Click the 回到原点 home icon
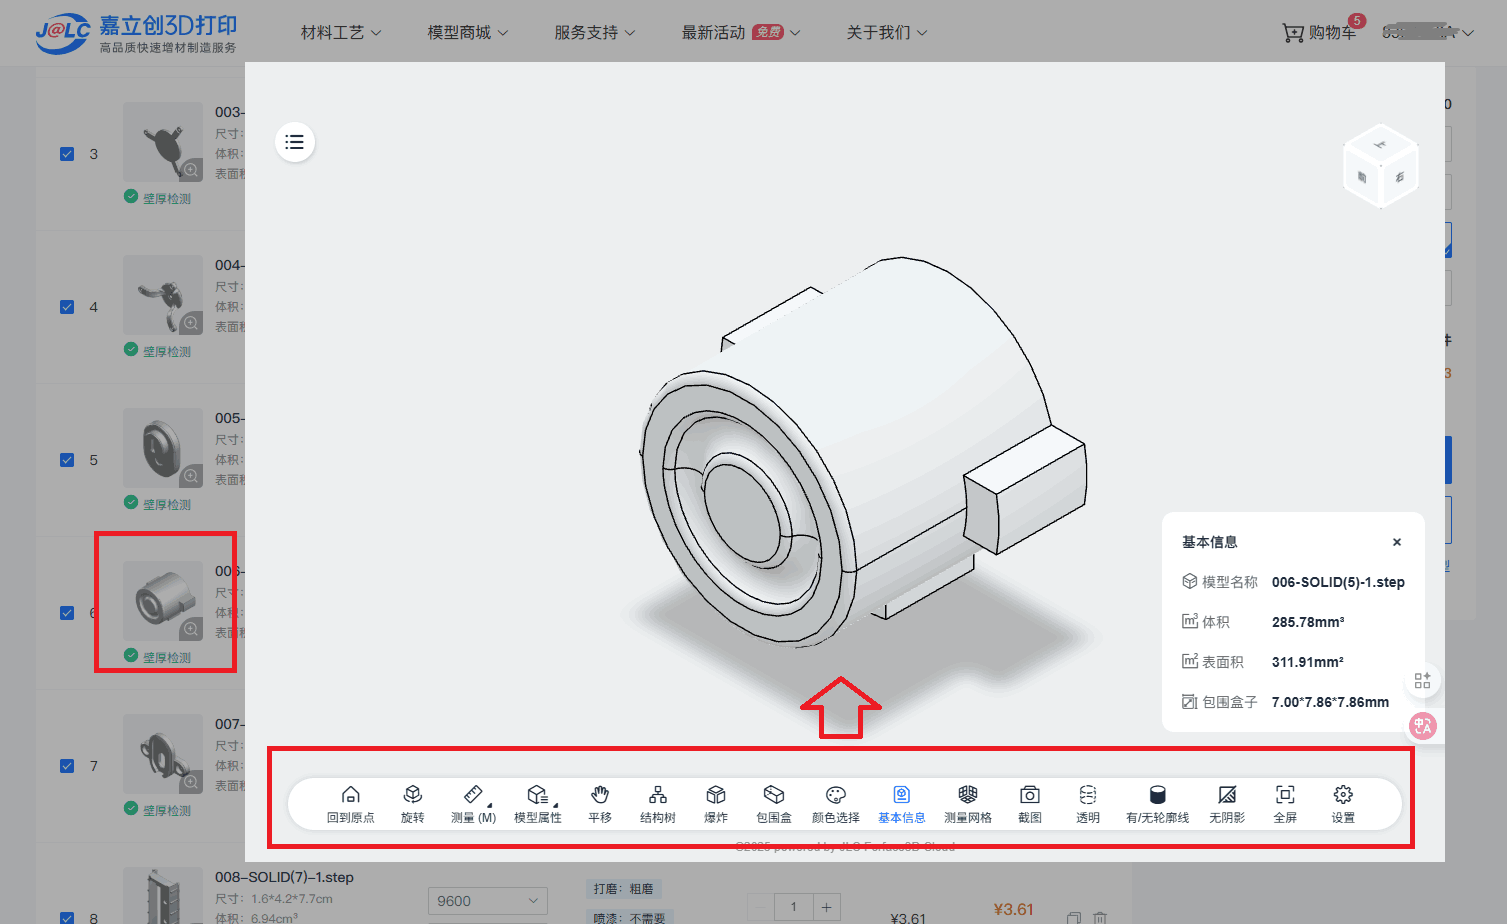Screen dimensions: 1507x924 click(x=350, y=795)
